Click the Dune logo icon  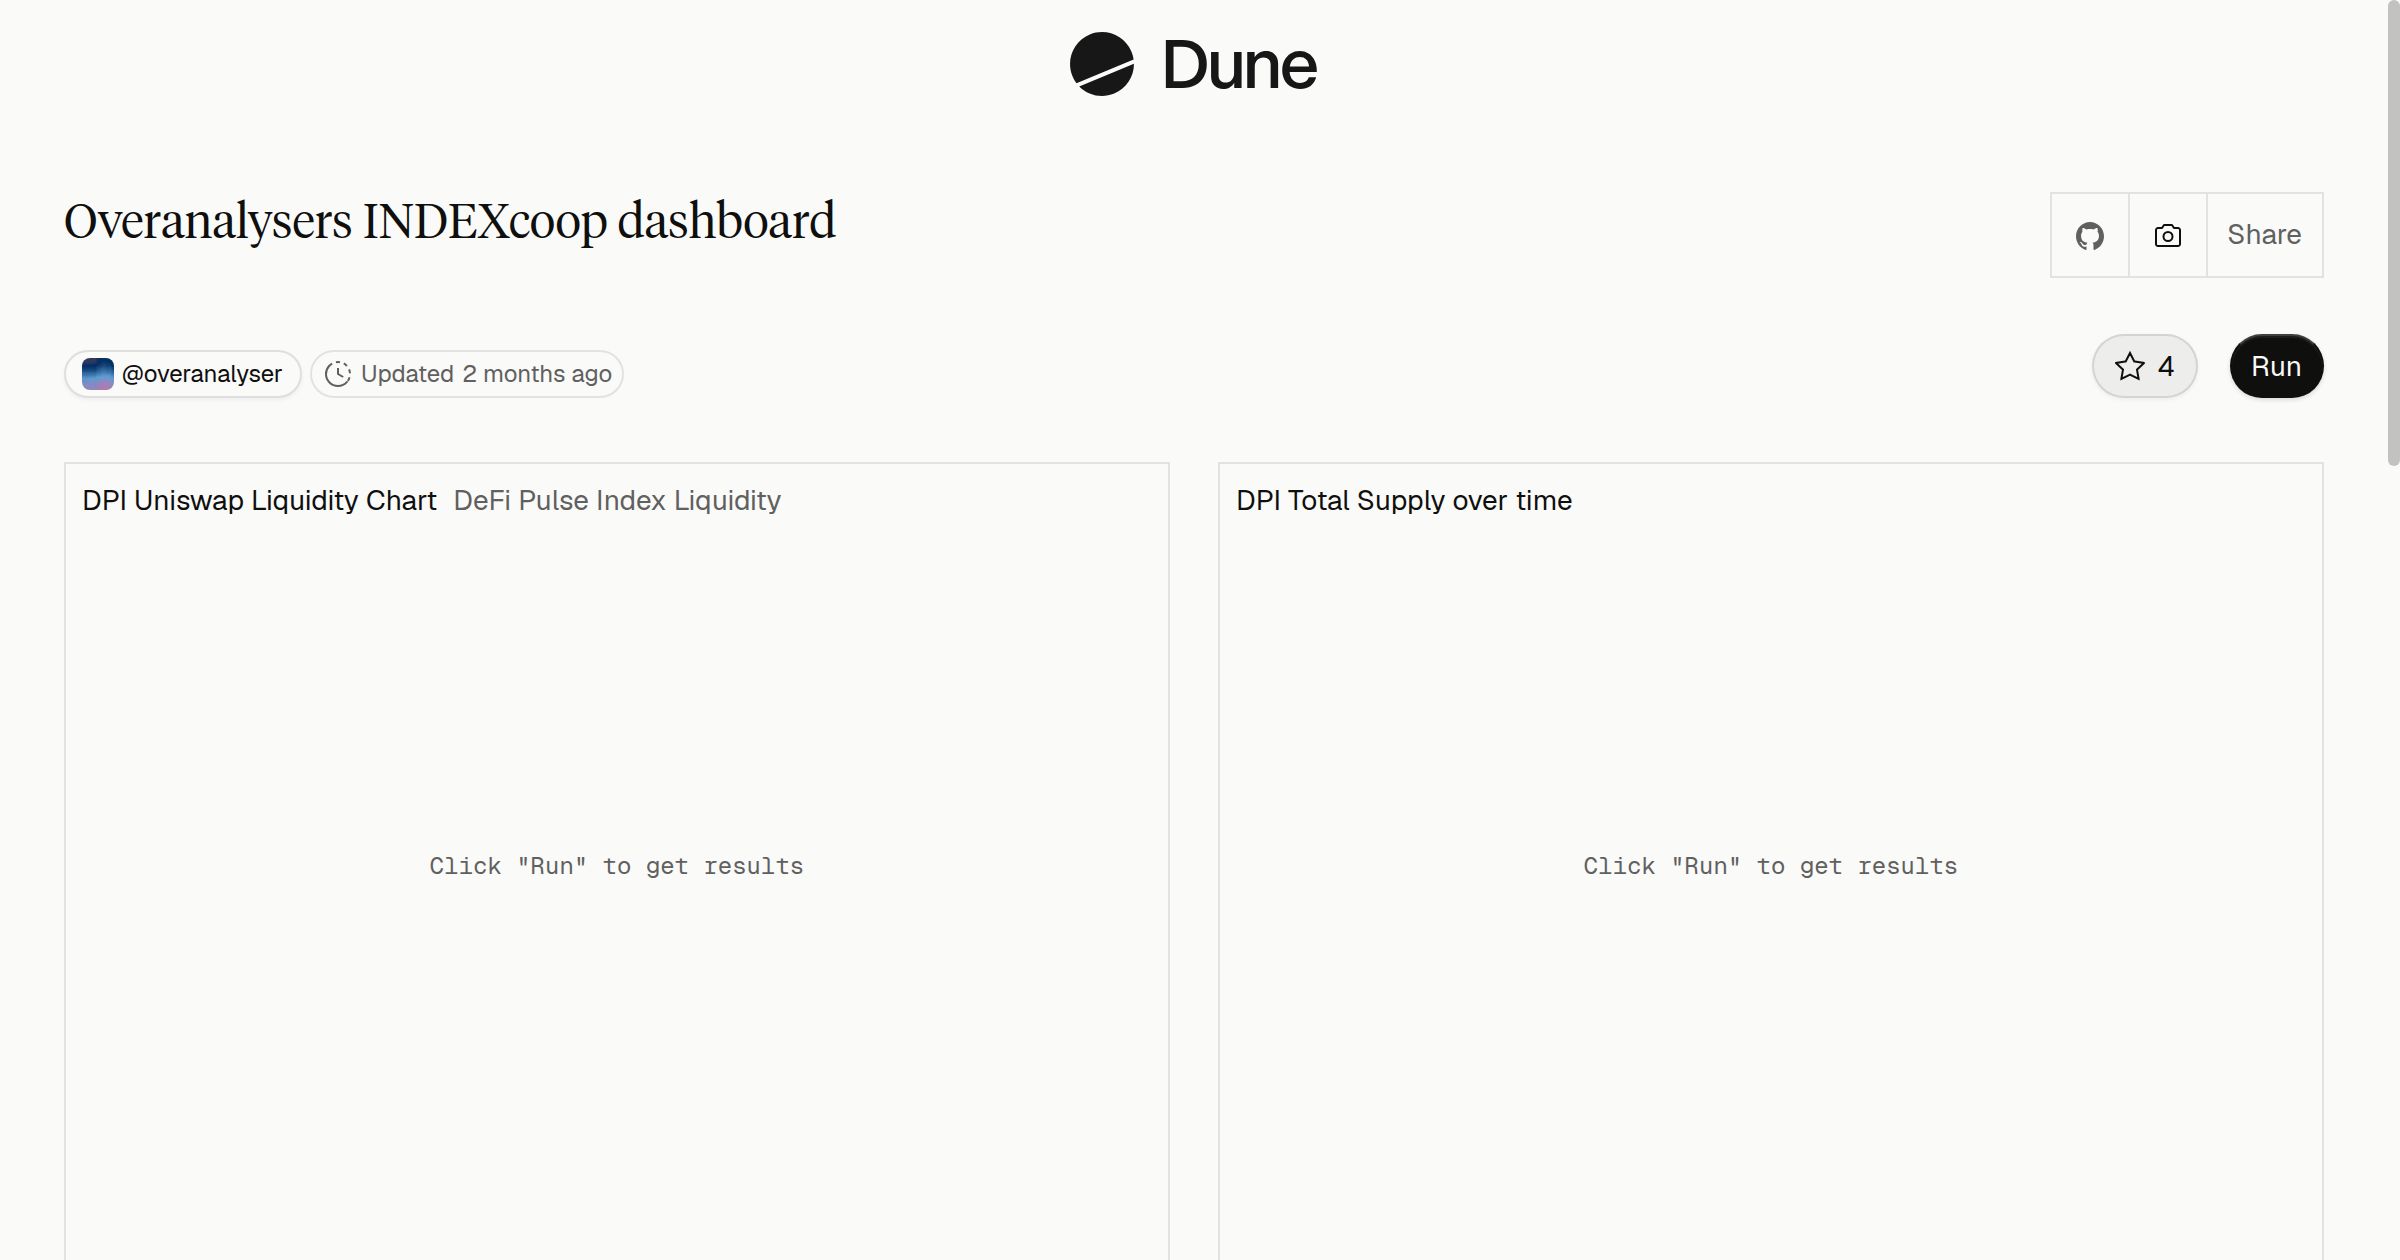[x=1101, y=64]
